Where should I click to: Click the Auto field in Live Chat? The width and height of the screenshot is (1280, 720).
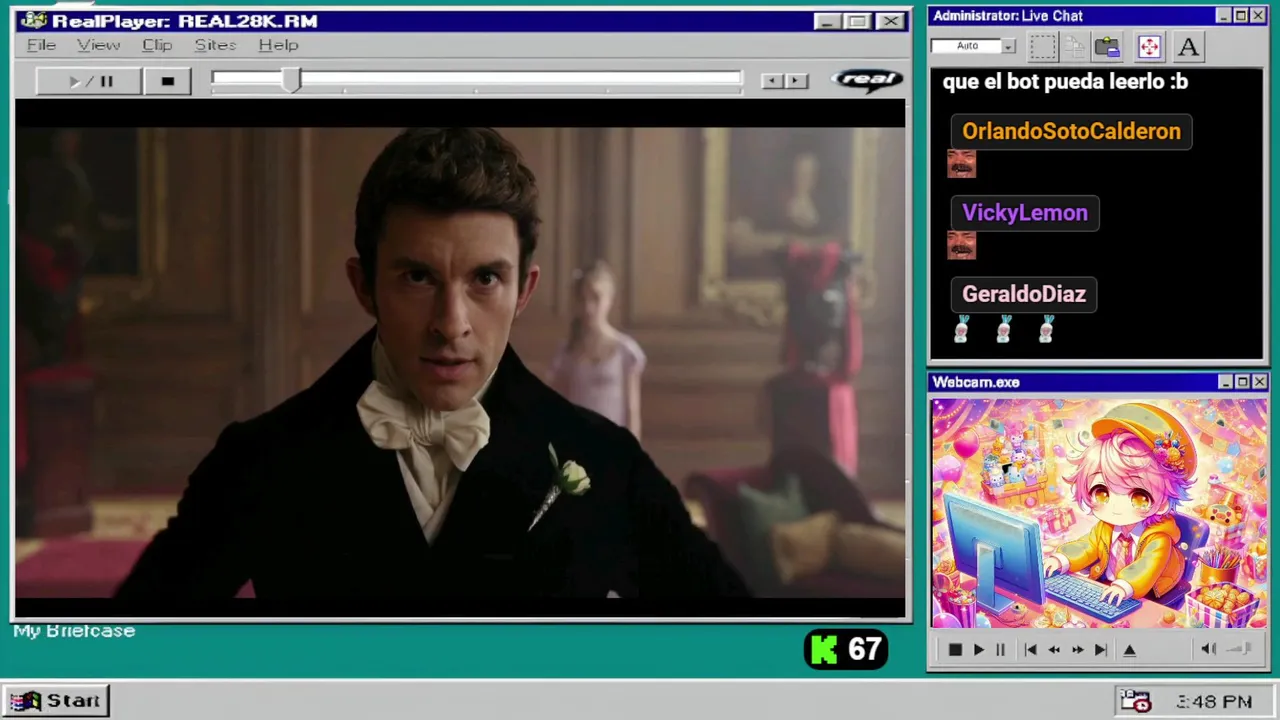pos(966,46)
